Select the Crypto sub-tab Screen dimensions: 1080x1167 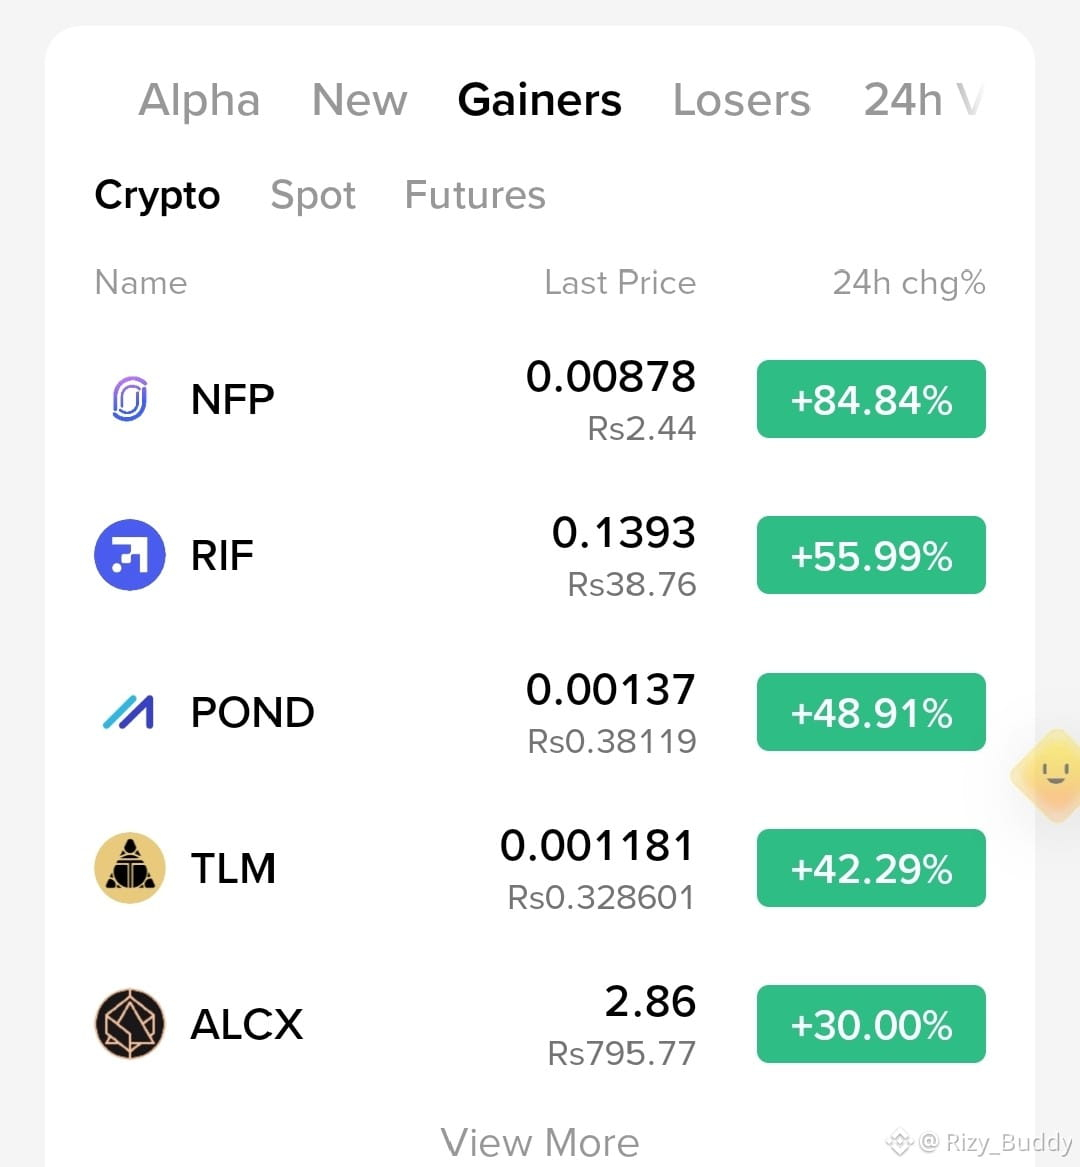157,196
